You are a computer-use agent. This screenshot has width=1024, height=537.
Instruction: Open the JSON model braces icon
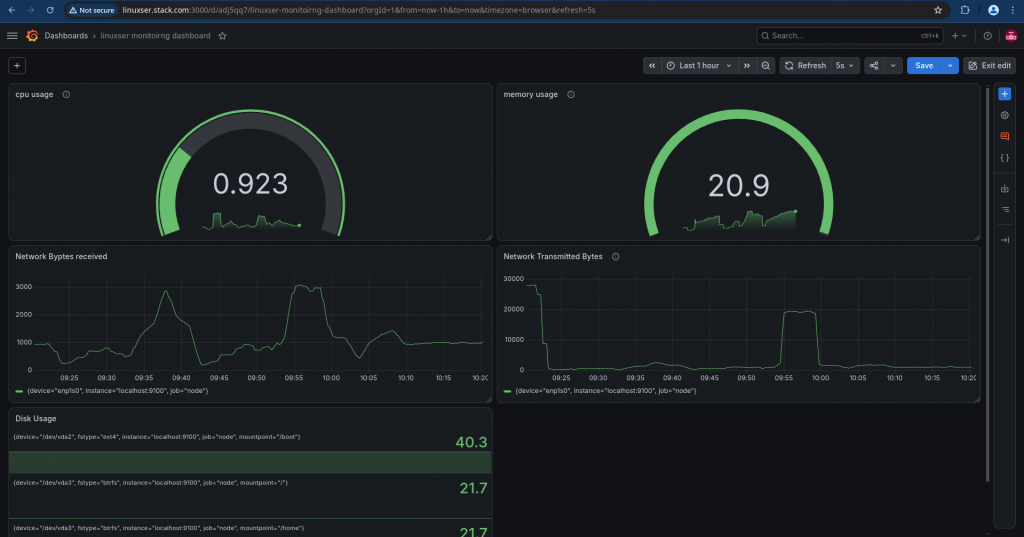pos(1004,157)
